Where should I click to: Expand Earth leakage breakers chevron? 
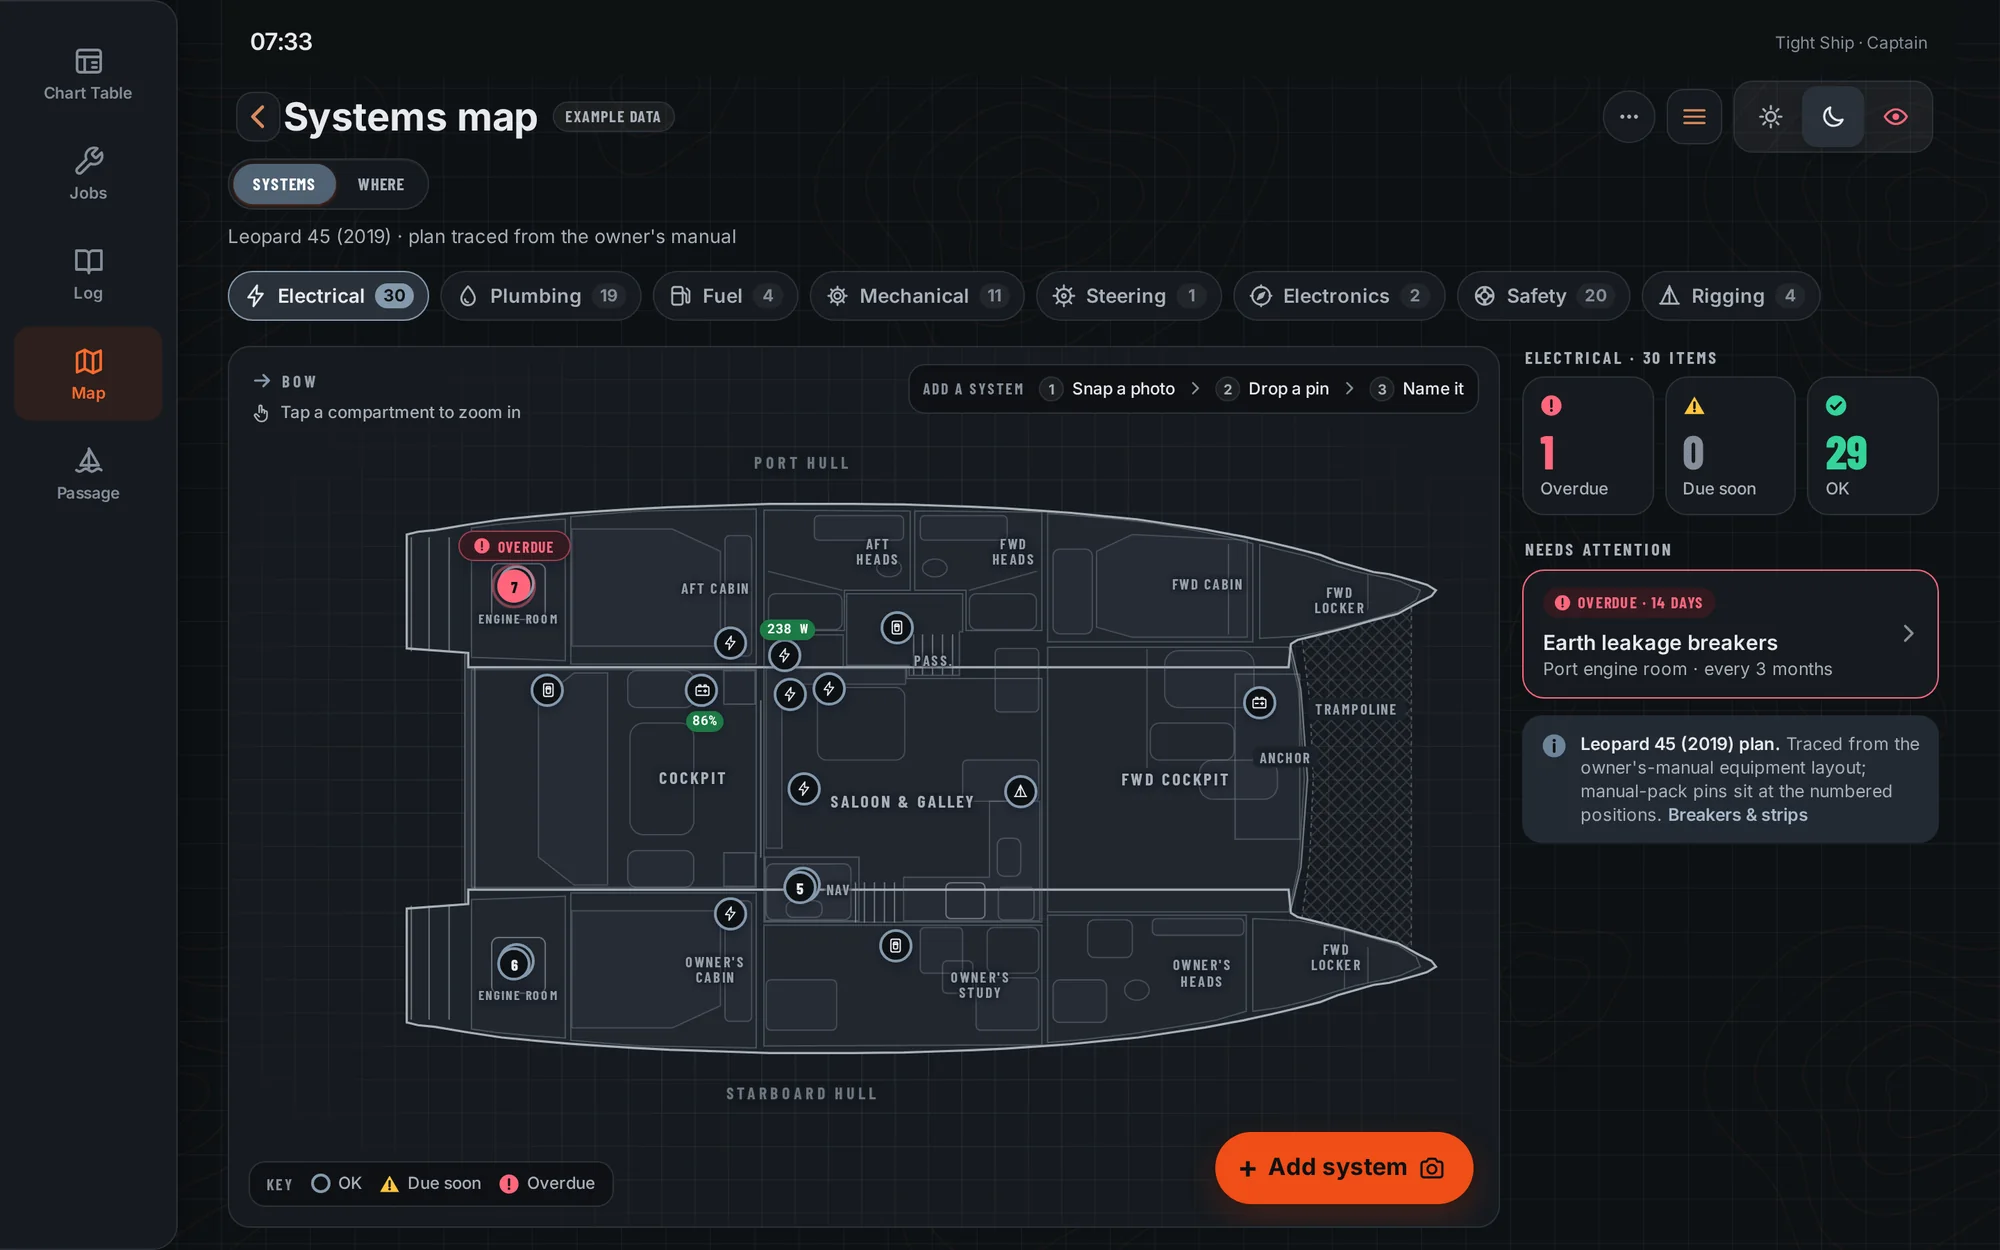pos(1908,634)
